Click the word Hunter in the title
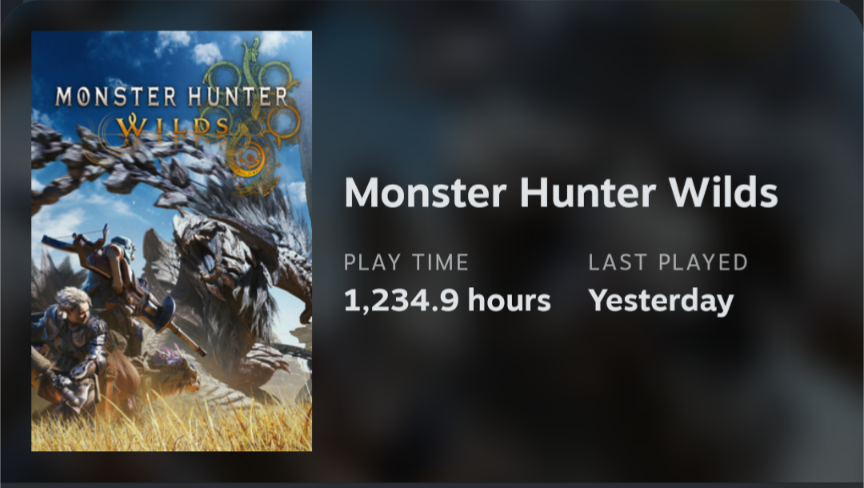This screenshot has width=864, height=488. tap(588, 193)
